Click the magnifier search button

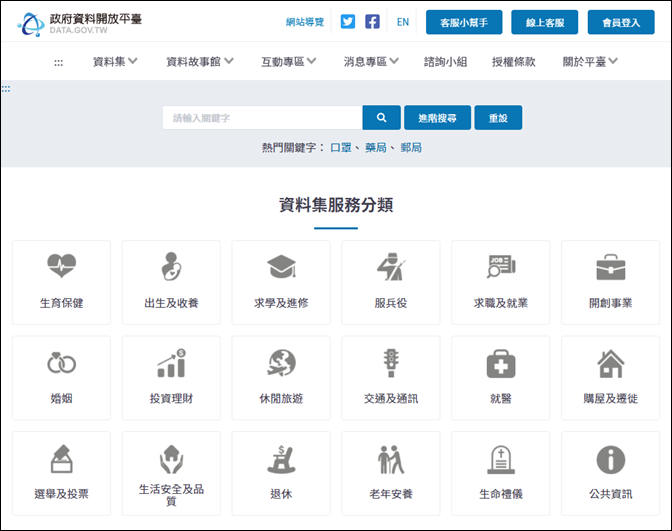[x=381, y=117]
